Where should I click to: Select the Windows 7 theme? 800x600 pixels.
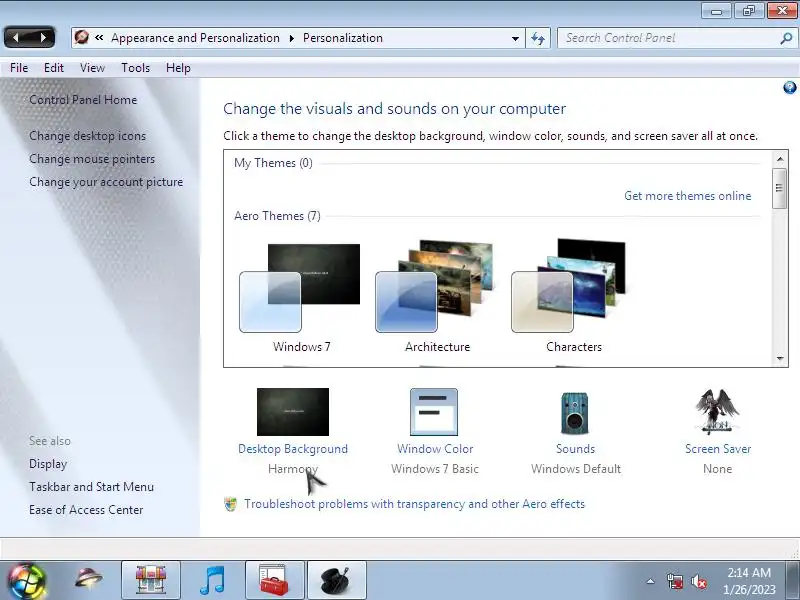pos(301,298)
